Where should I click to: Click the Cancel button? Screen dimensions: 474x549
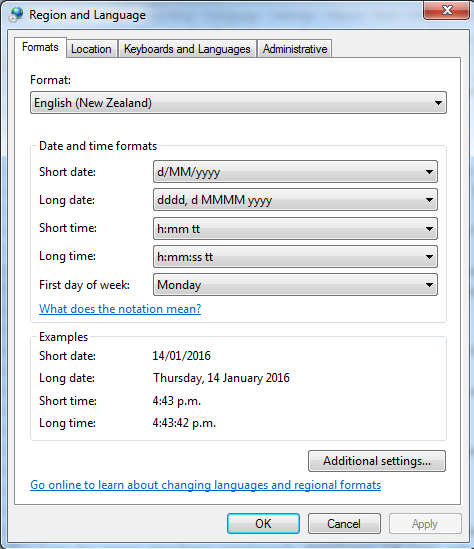(x=344, y=524)
